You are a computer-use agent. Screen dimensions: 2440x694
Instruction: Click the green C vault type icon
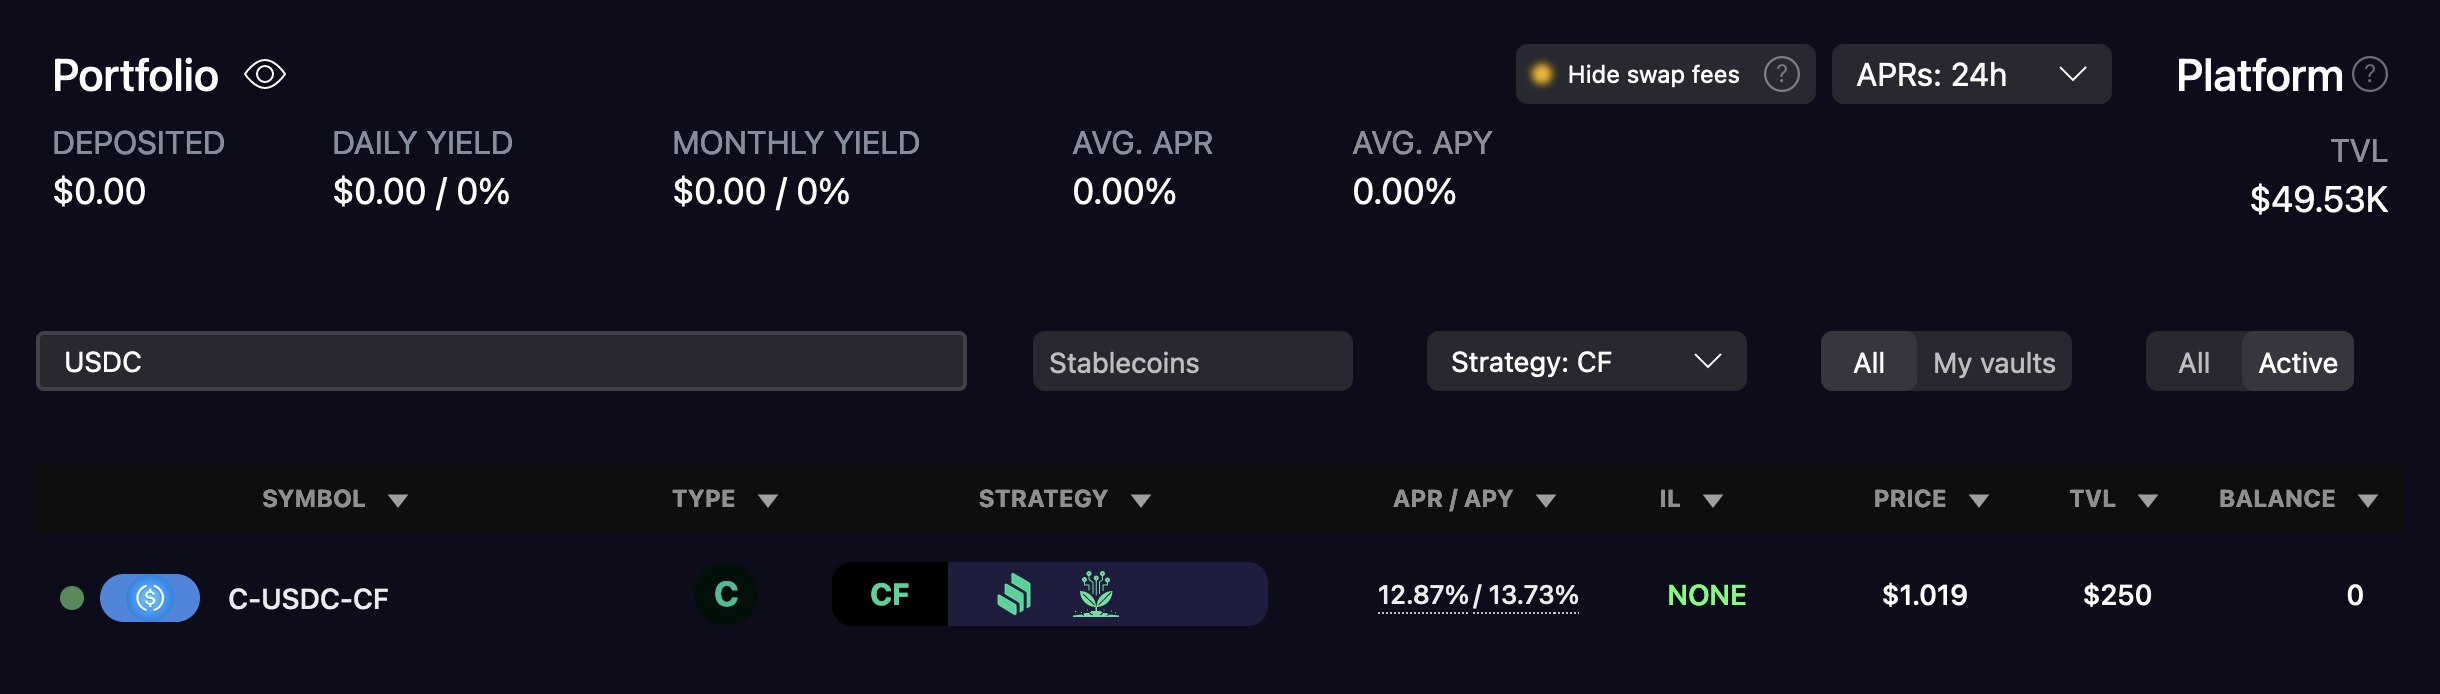tap(726, 595)
